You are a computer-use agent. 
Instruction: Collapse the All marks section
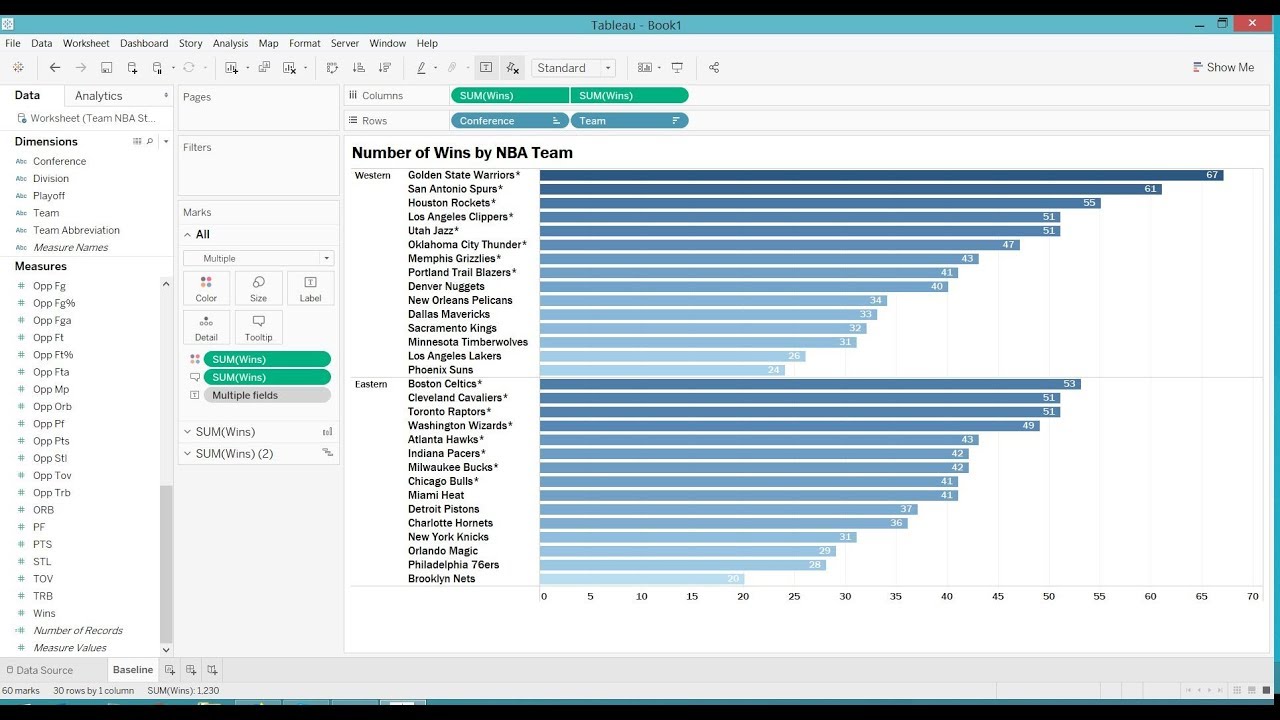(189, 234)
